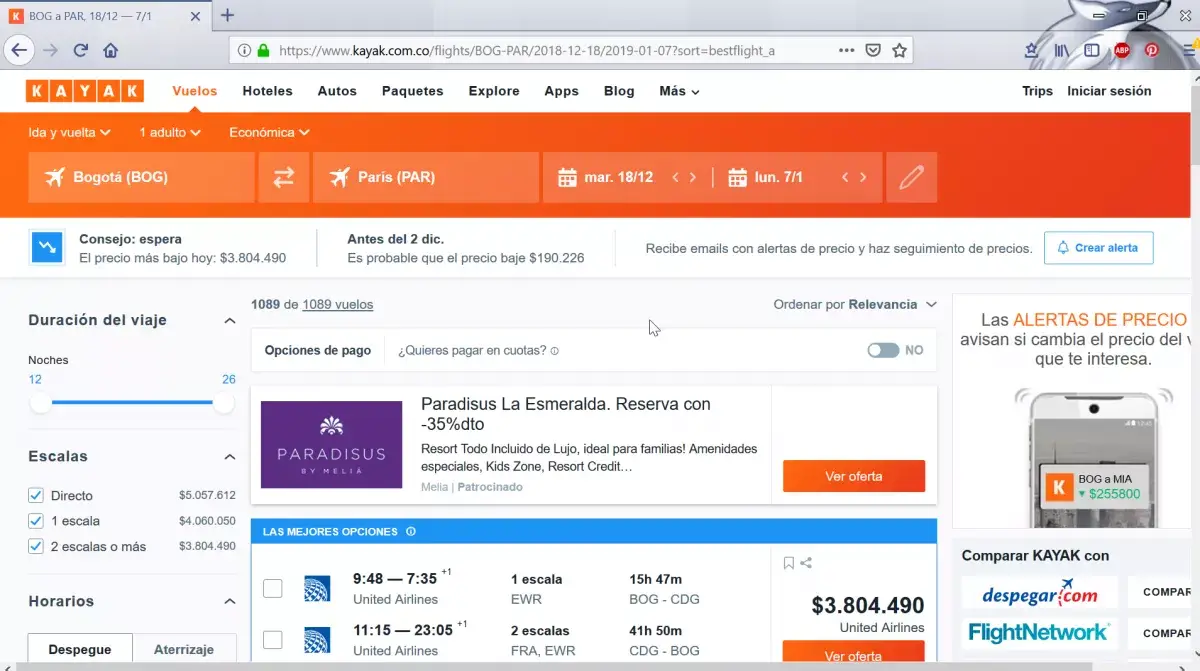
Task: Select the 11:15 — 23:05 flight checkbox
Action: tap(272, 640)
